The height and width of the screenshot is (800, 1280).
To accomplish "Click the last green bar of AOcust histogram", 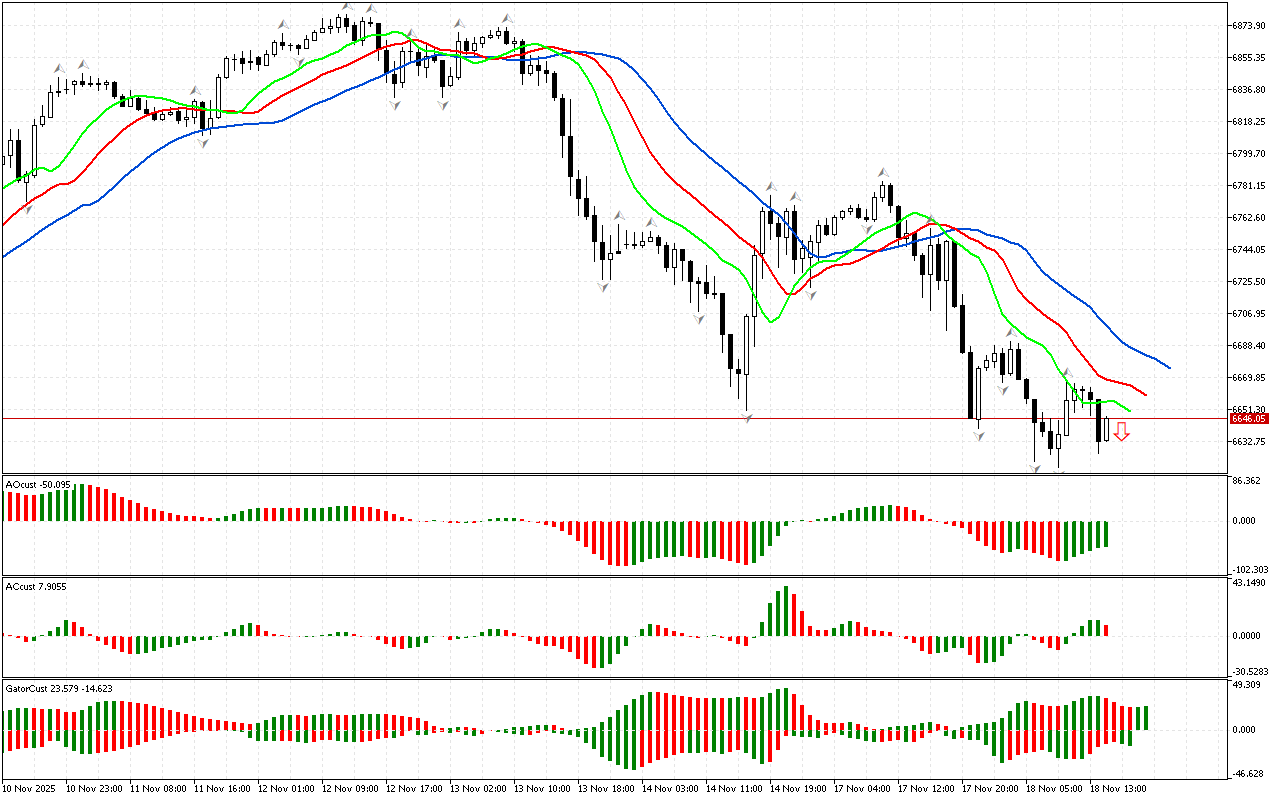I will [x=1107, y=533].
